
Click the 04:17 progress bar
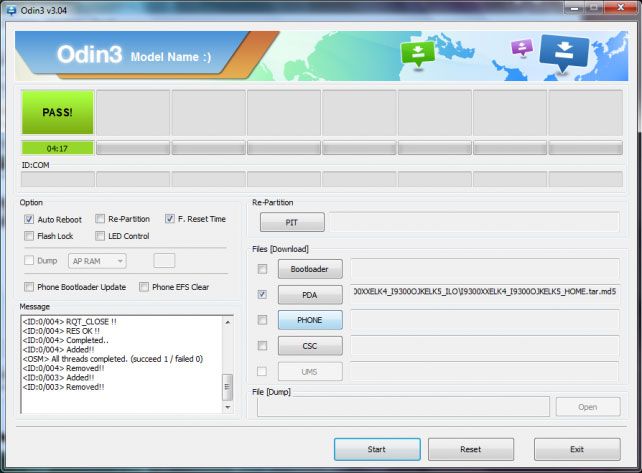[57, 148]
